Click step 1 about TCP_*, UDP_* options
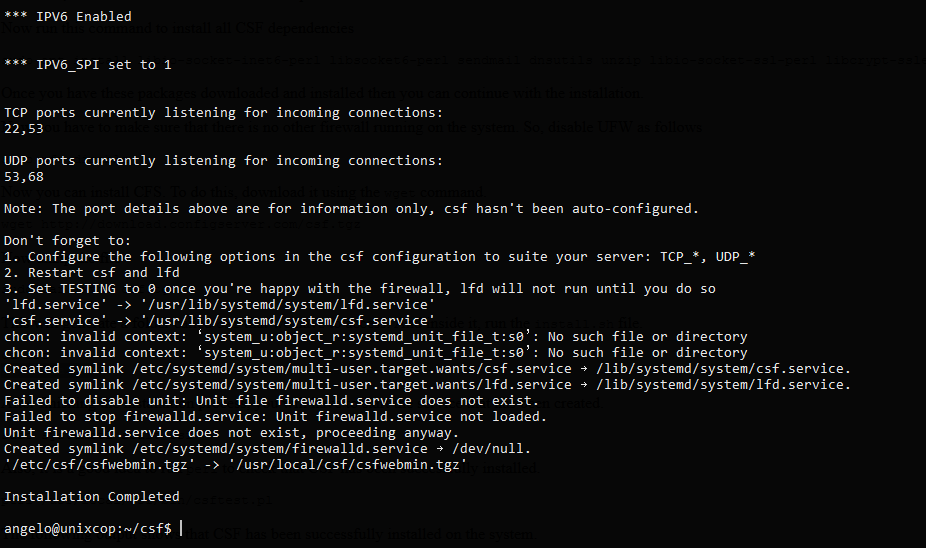Screen dimensions: 926x548 pyautogui.click(x=379, y=257)
